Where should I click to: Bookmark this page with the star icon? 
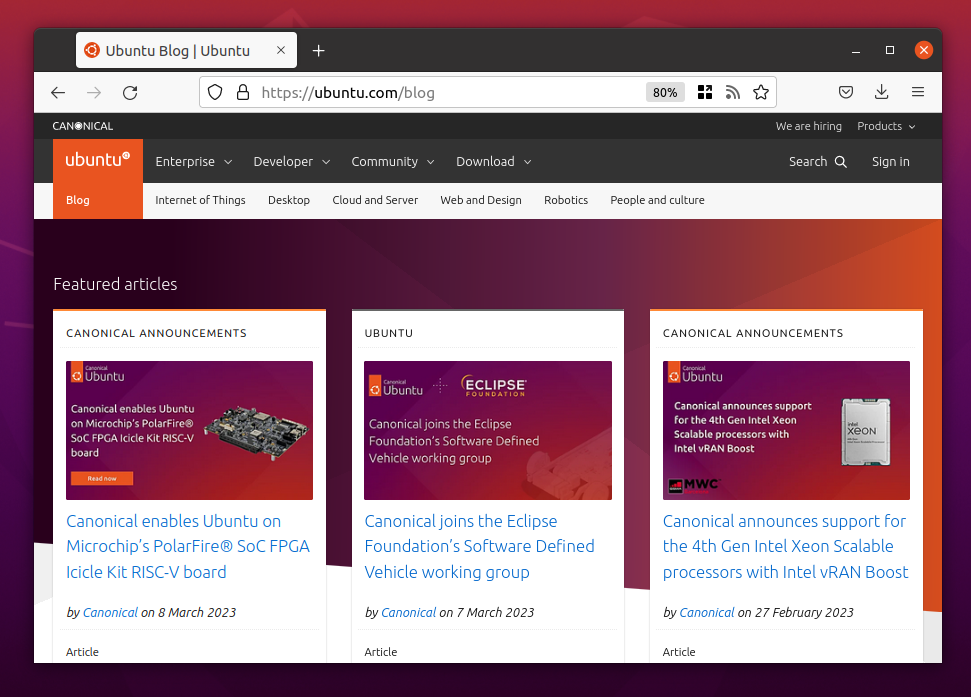761,92
